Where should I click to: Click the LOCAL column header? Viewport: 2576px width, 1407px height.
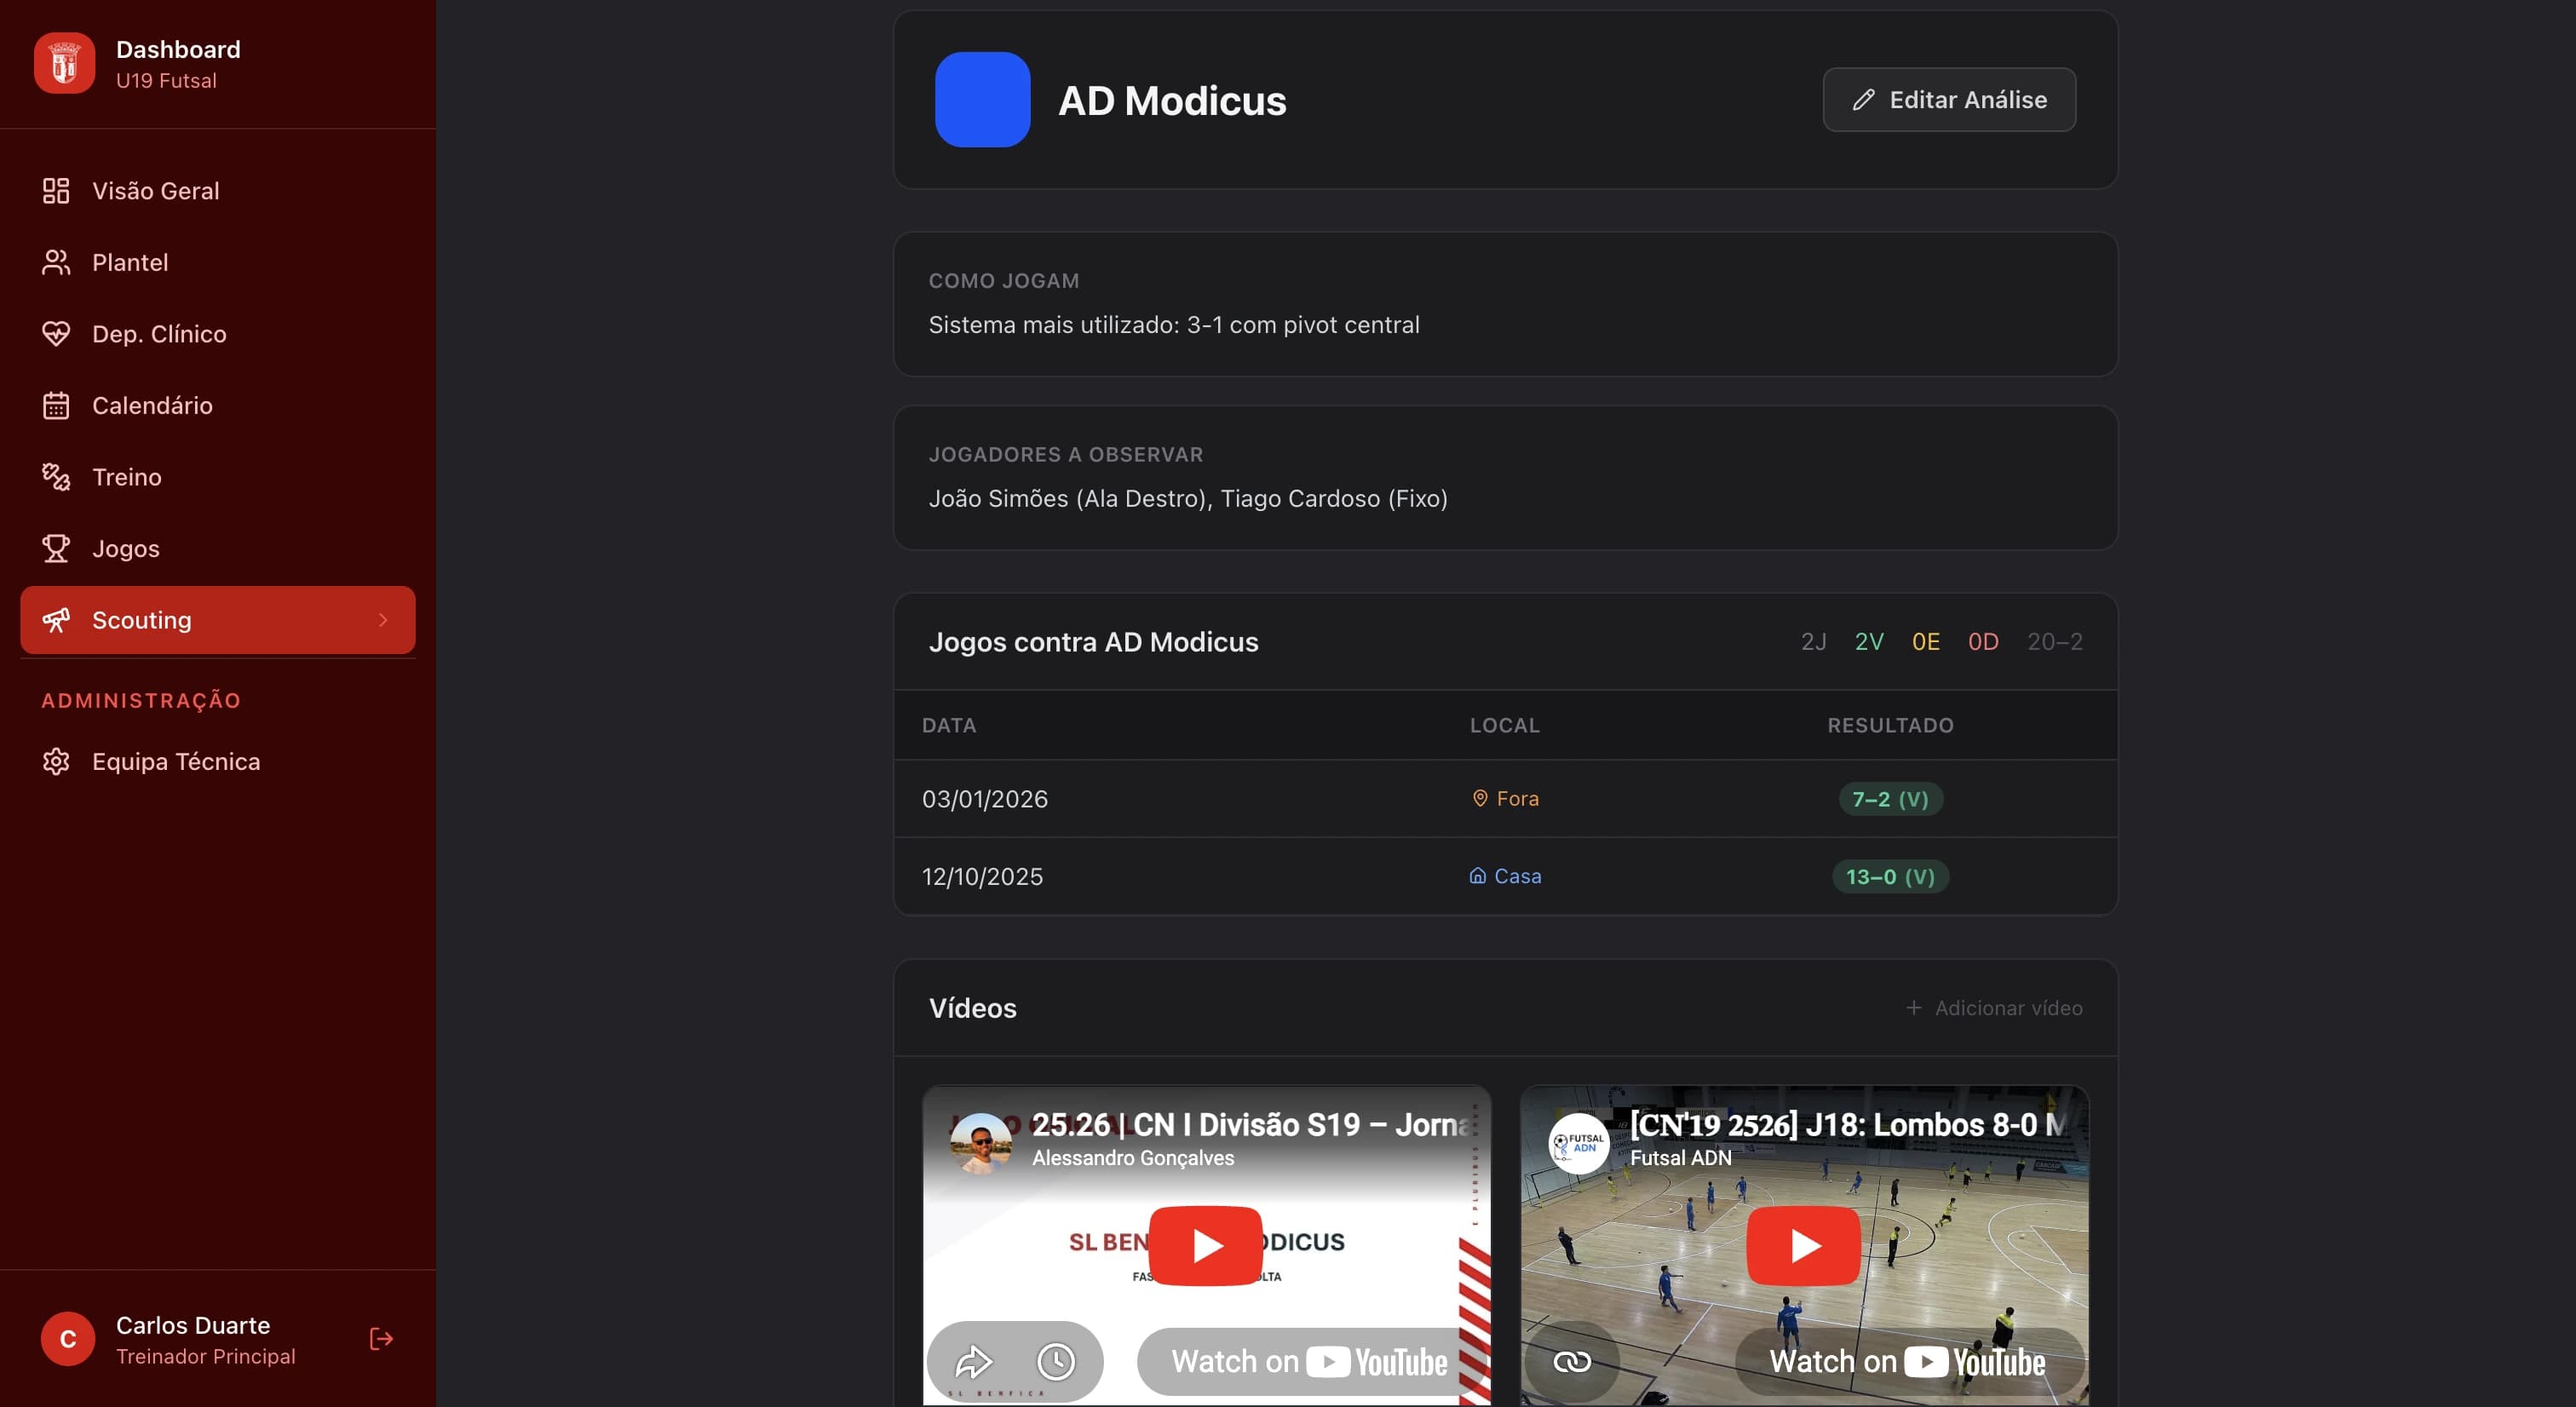click(x=1504, y=725)
